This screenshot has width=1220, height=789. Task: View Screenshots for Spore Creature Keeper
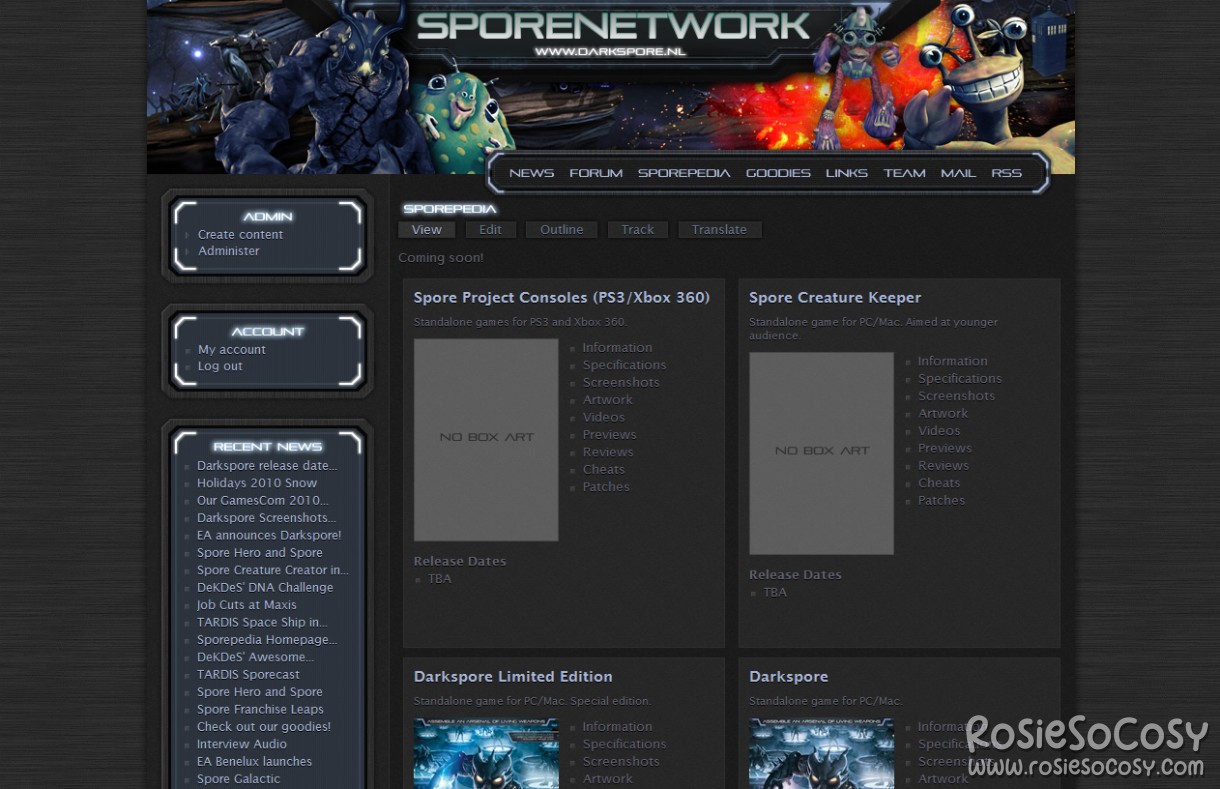pyautogui.click(x=956, y=395)
